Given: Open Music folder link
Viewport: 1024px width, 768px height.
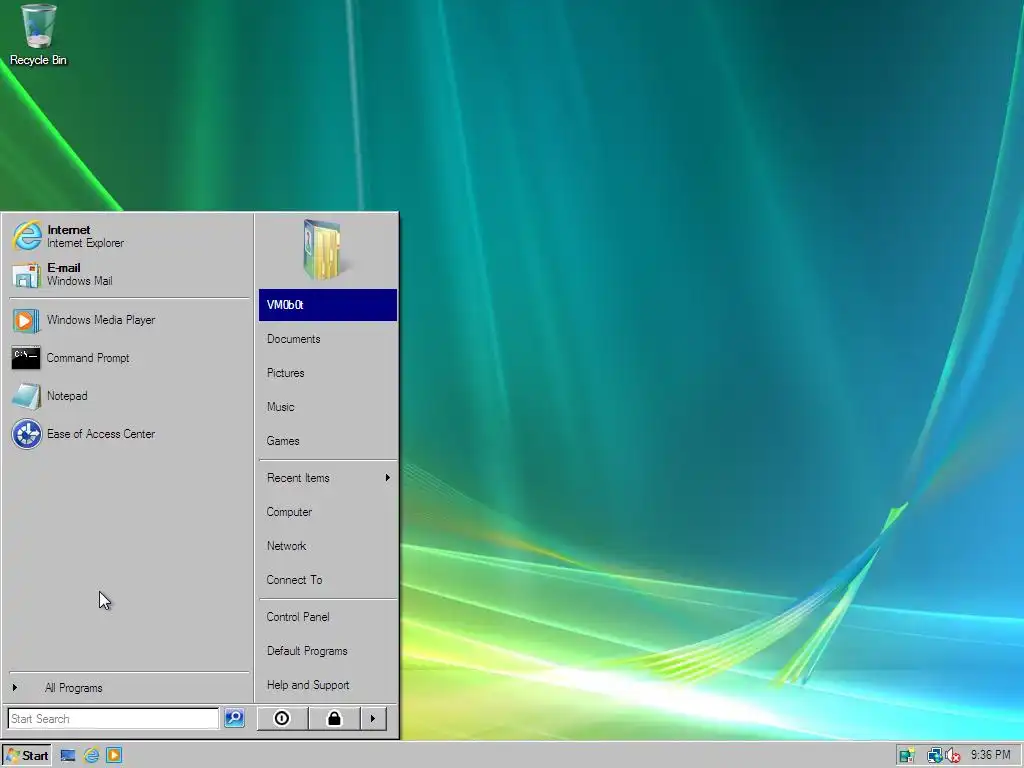Looking at the screenshot, I should click(x=328, y=407).
